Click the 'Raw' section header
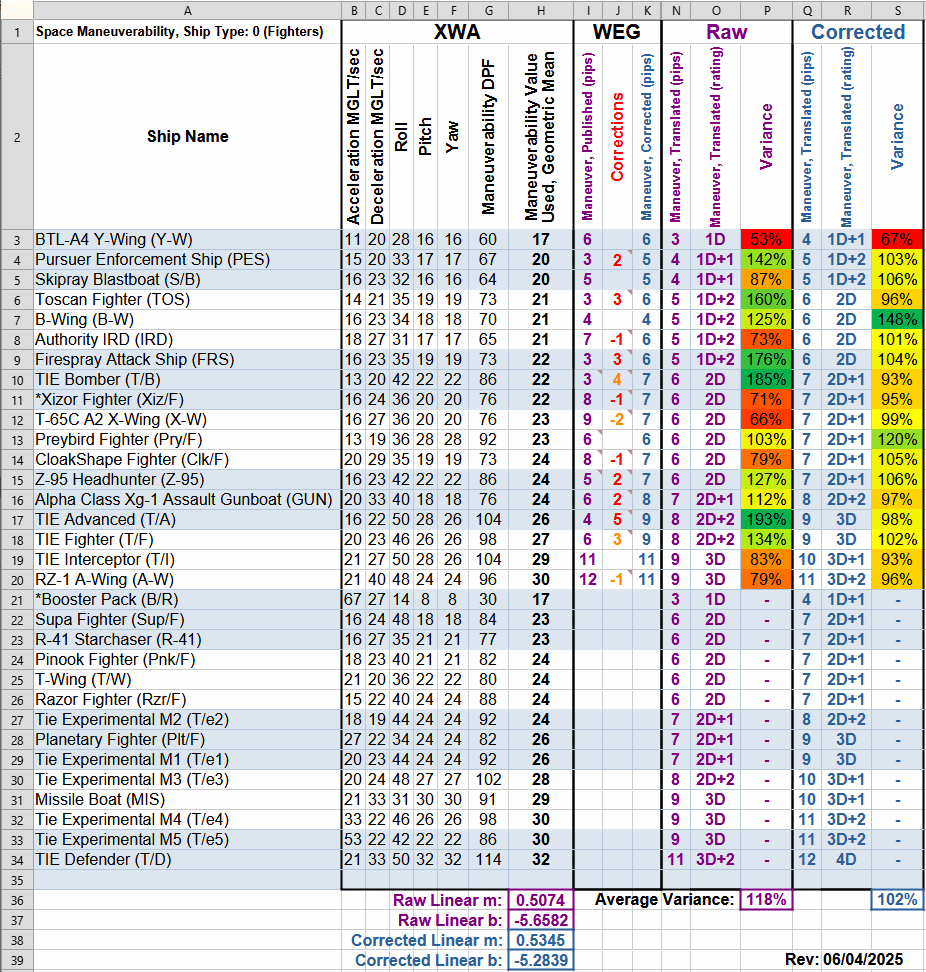Viewport: 926px width, 972px height. (726, 32)
